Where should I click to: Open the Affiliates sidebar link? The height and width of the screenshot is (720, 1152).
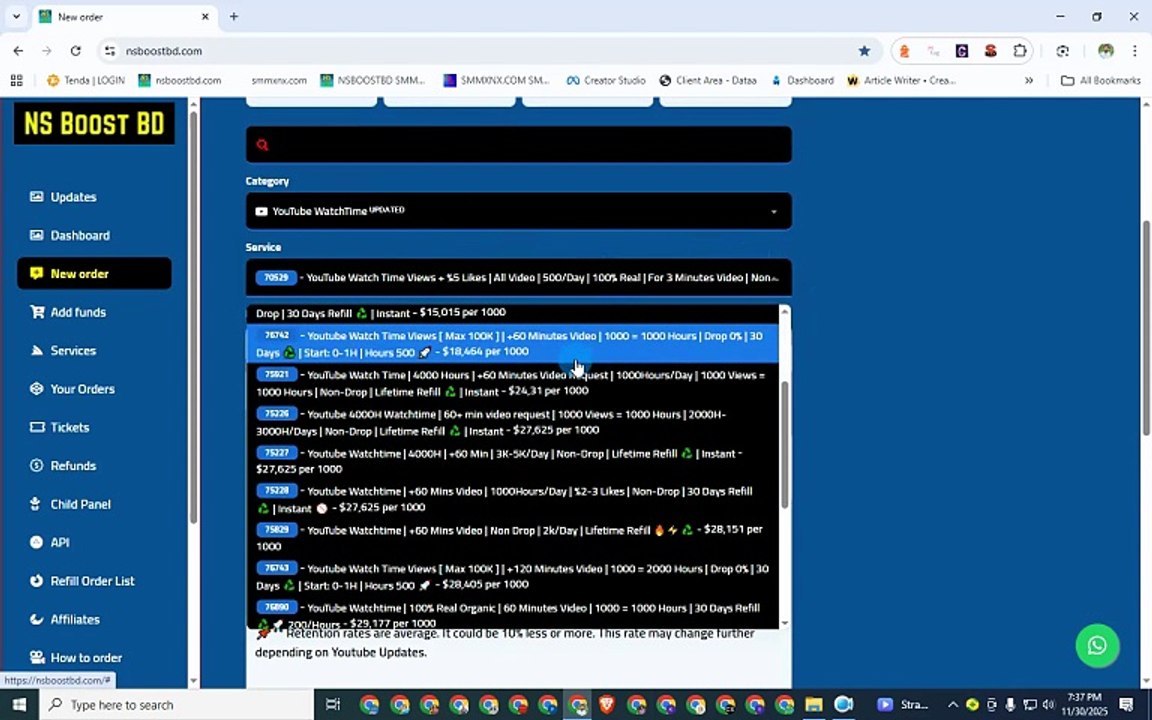pos(74,619)
